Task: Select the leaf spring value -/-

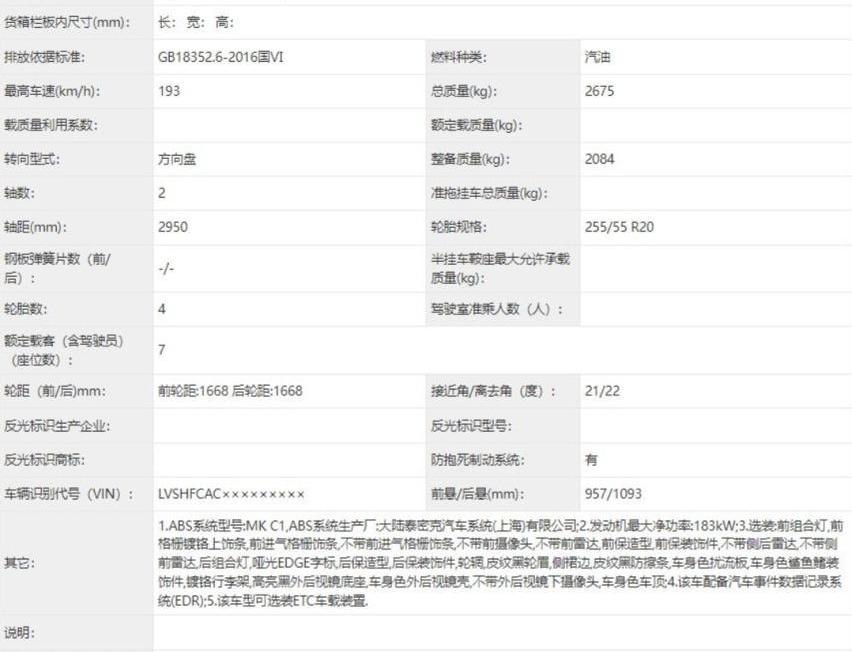Action: (166, 268)
